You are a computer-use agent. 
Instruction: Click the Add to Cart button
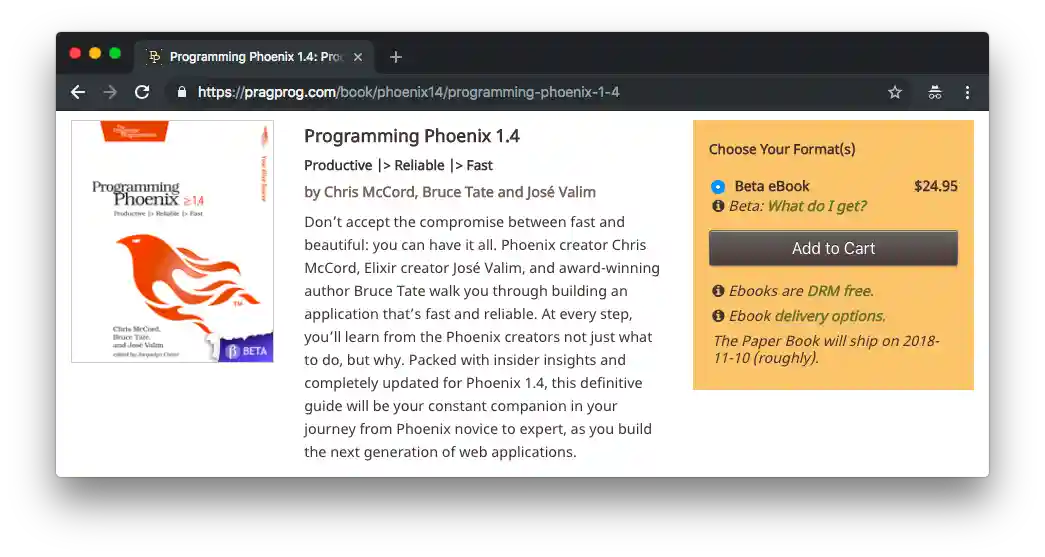pyautogui.click(x=833, y=248)
